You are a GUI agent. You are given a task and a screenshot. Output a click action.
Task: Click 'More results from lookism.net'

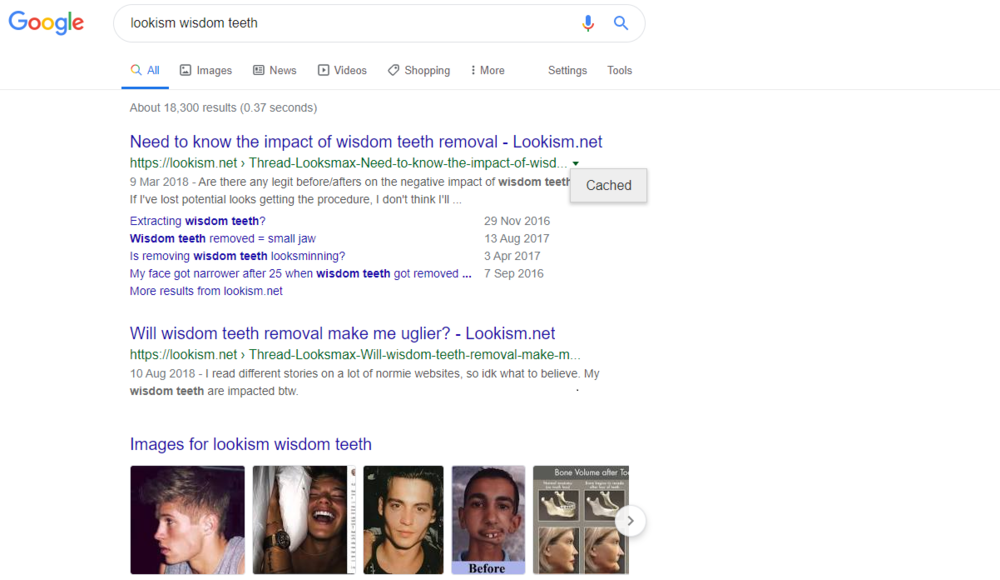(206, 291)
